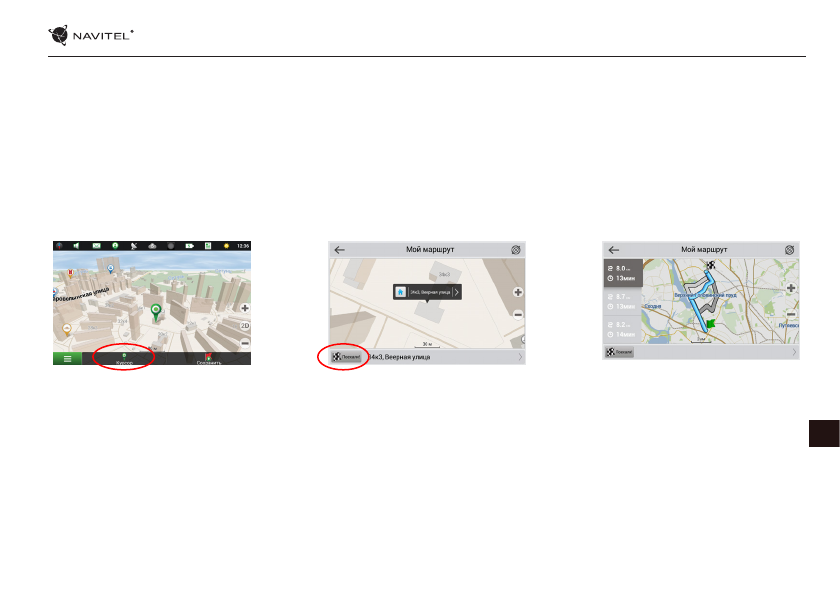Select the 8.2 km 14 min route option
Image resolution: width=840 pixels, height=595 pixels.
coord(623,330)
